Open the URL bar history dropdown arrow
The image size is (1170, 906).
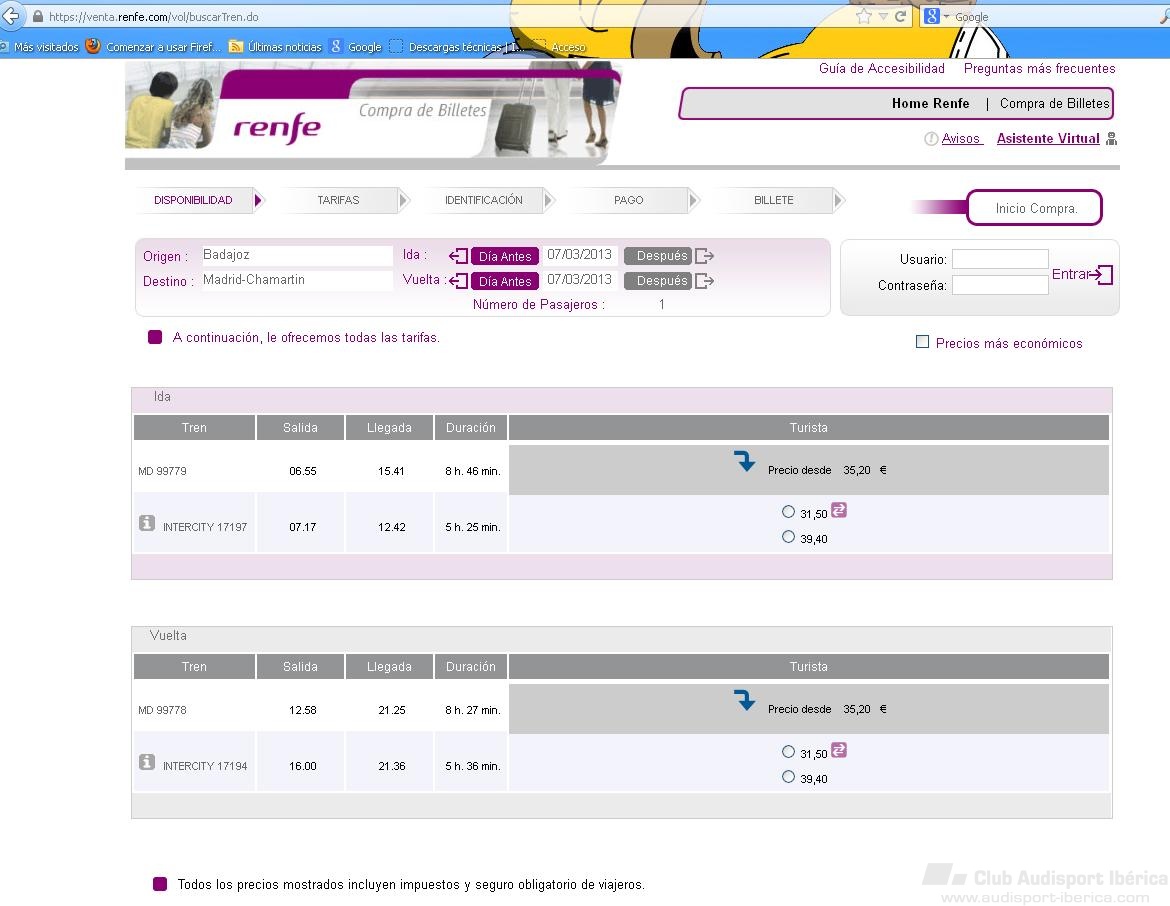click(883, 17)
